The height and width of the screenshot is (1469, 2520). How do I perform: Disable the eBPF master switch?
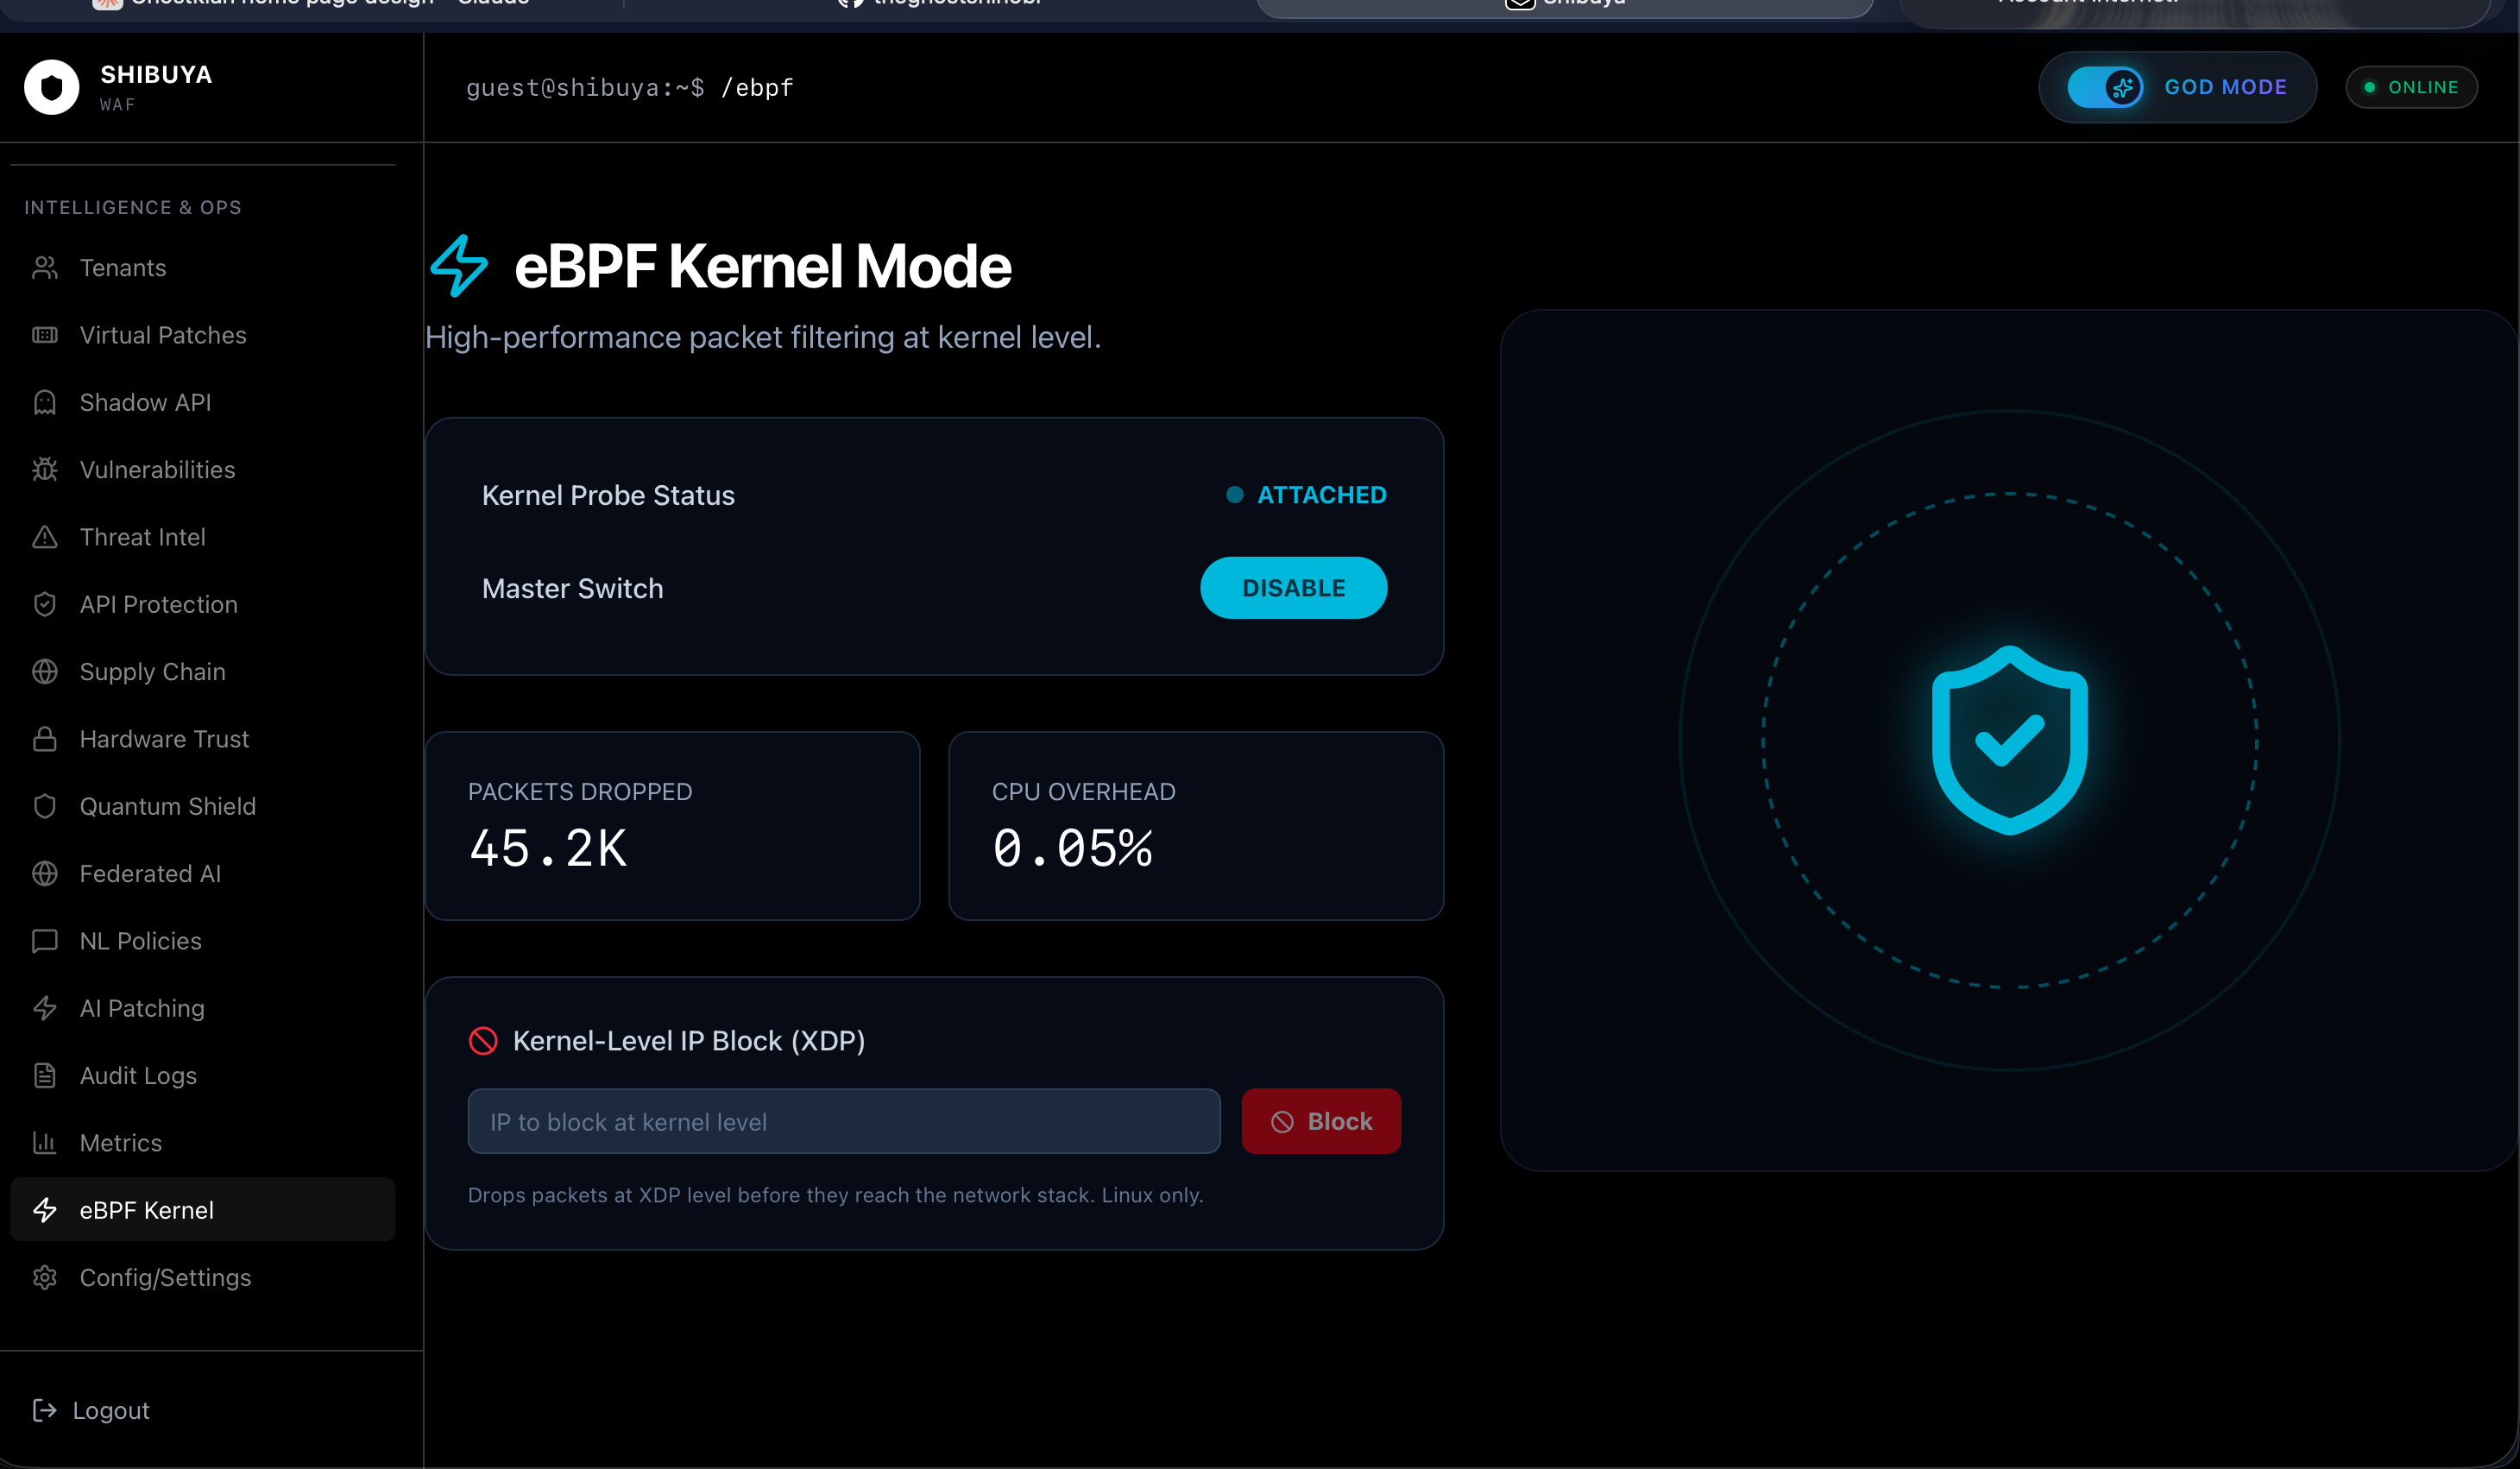pyautogui.click(x=1293, y=588)
